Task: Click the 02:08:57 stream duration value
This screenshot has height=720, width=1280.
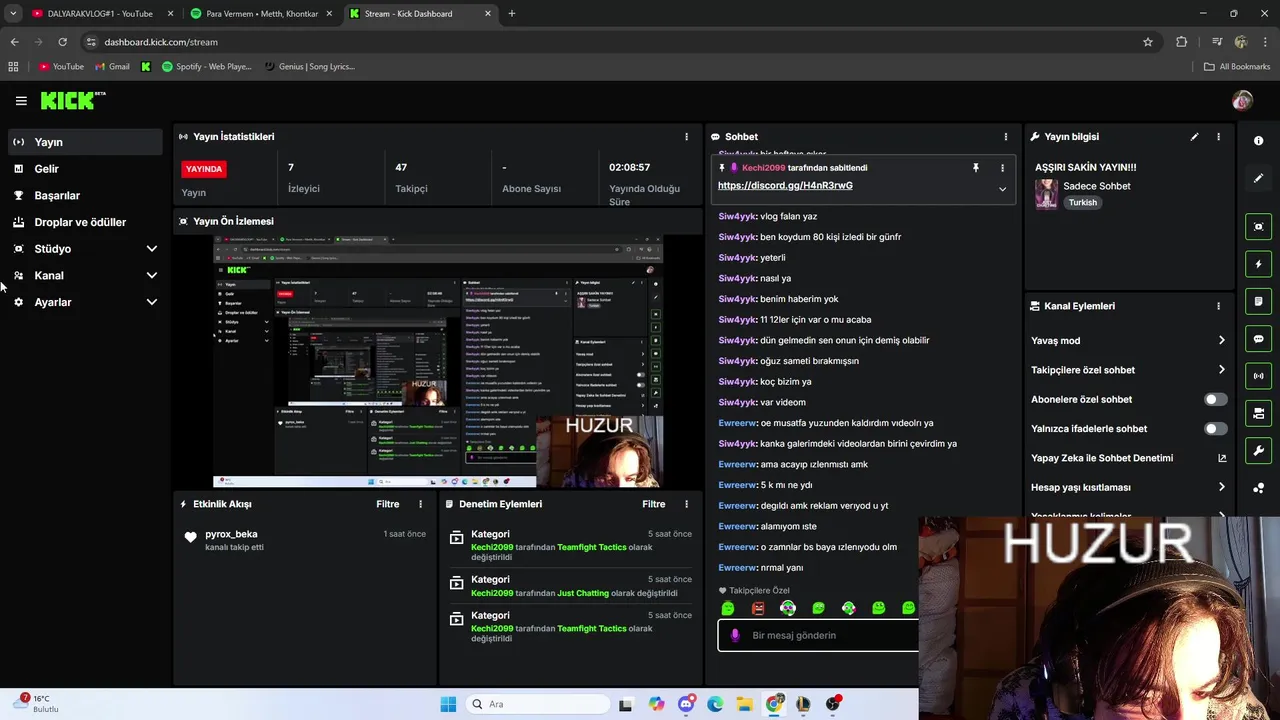Action: [630, 167]
